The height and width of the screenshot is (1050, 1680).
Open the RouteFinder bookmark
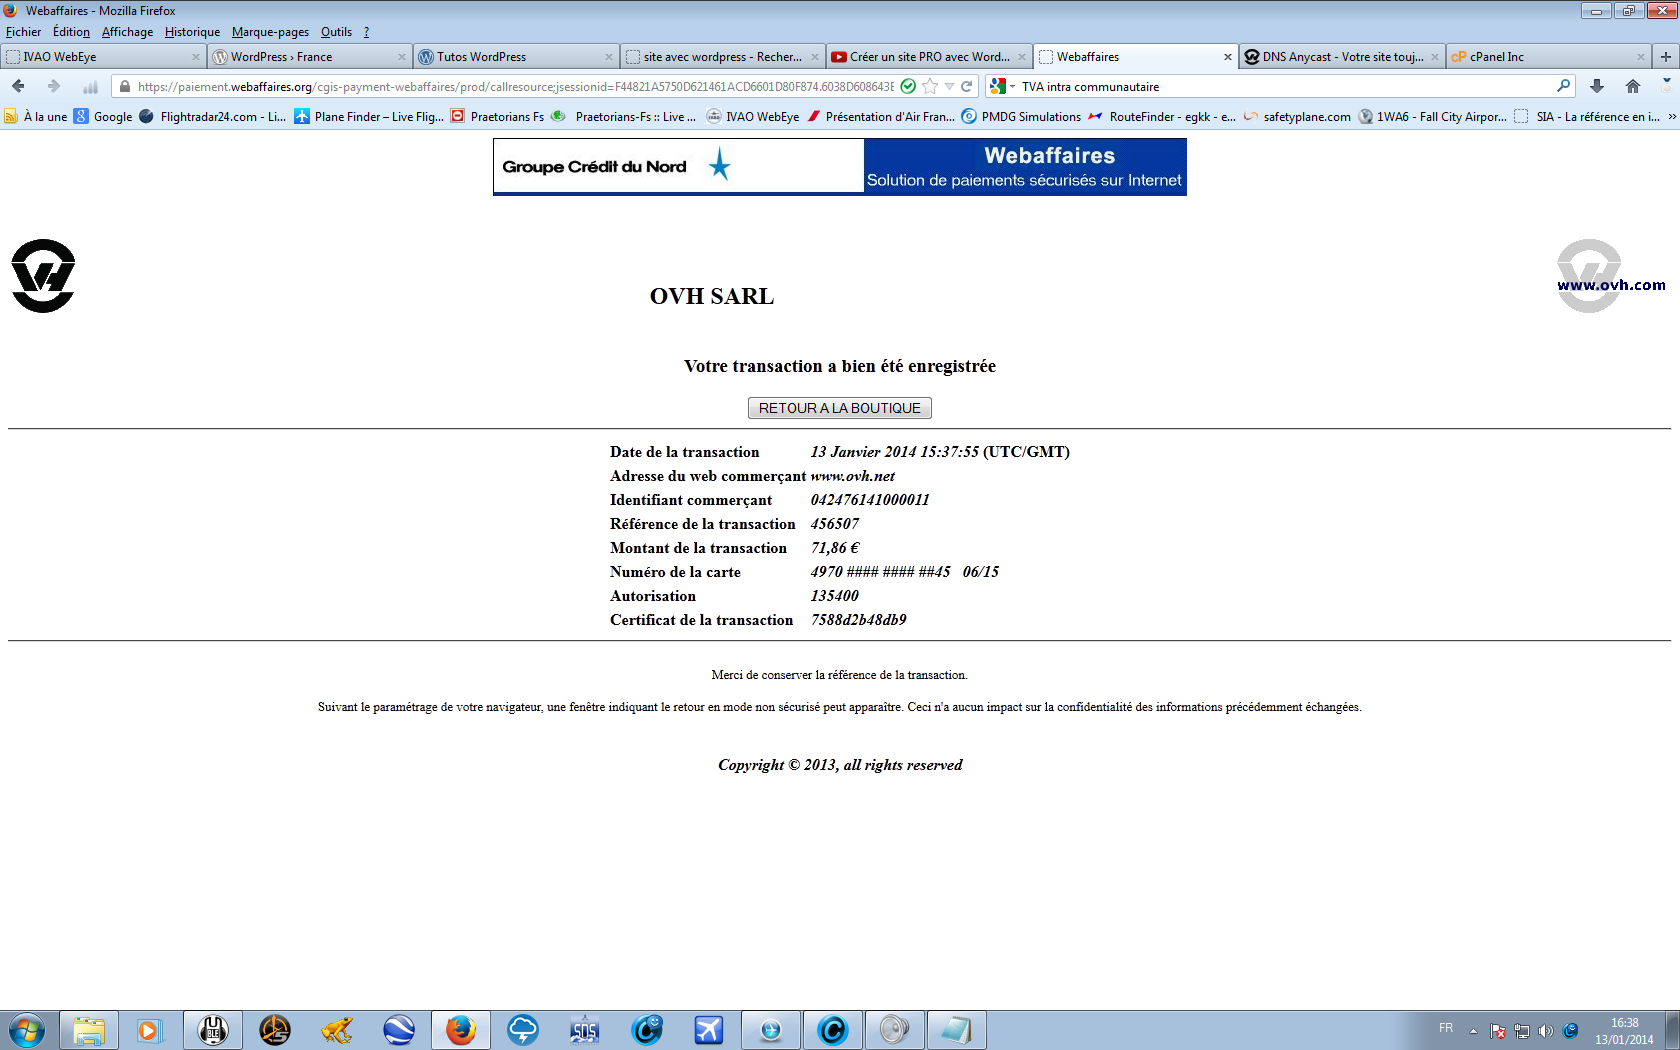coord(1162,117)
